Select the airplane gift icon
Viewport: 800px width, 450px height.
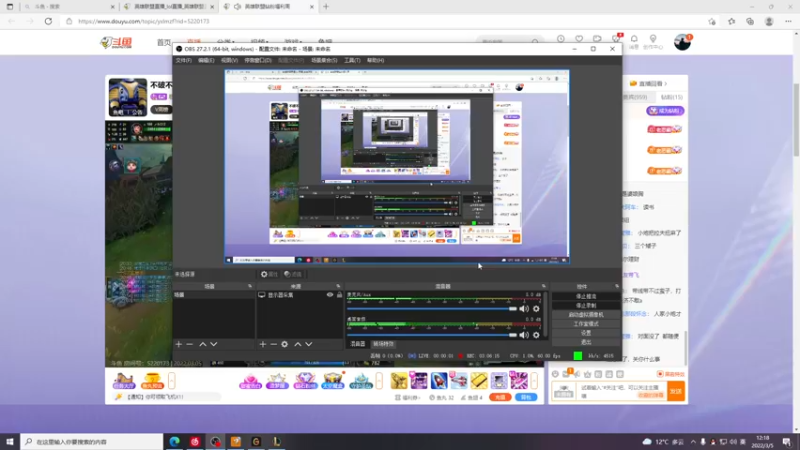(459, 381)
